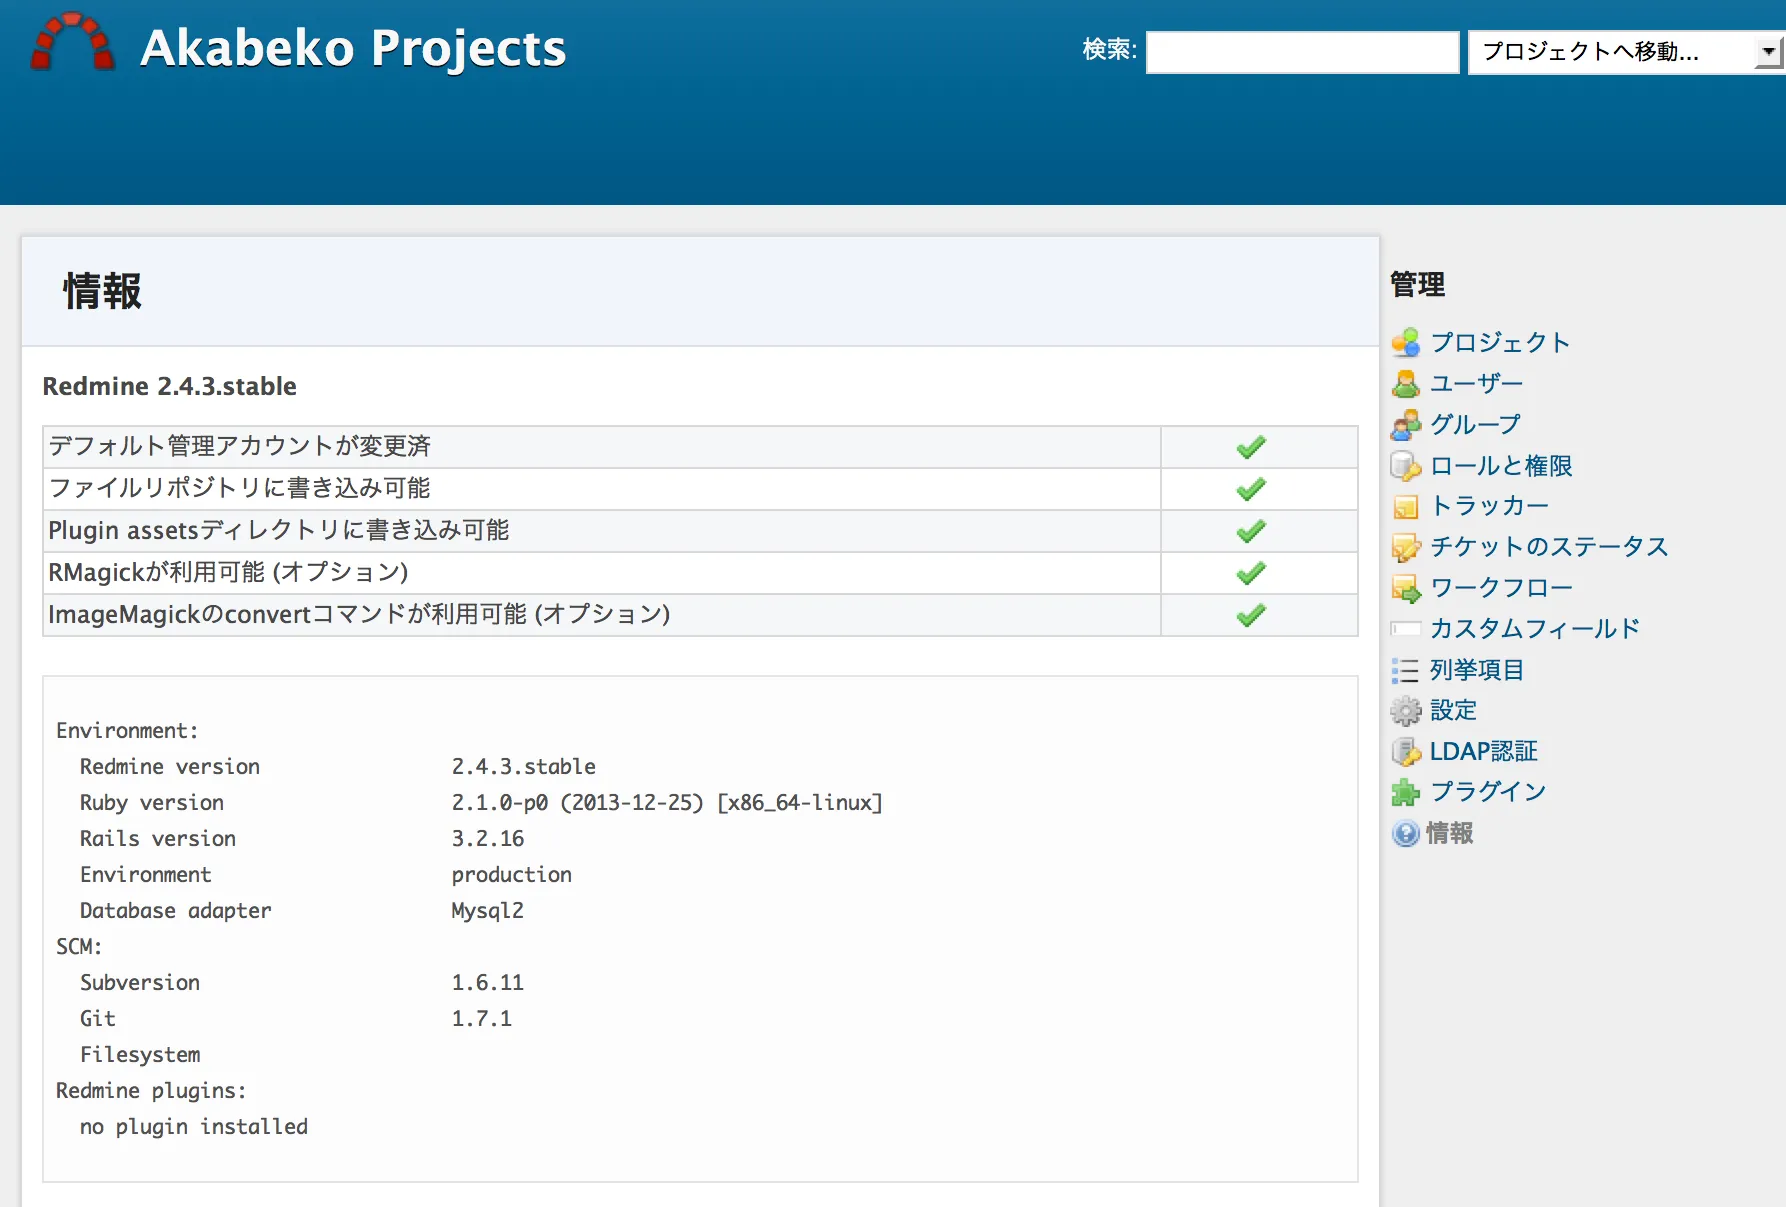Select 情報 from the 管理 menu
Image resolution: width=1786 pixels, height=1207 pixels.
pyautogui.click(x=1451, y=833)
